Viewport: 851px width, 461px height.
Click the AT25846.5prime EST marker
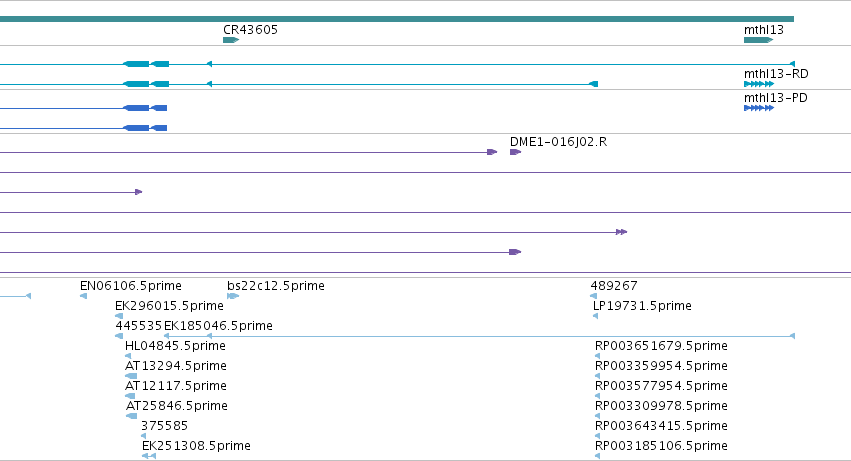tap(131, 416)
